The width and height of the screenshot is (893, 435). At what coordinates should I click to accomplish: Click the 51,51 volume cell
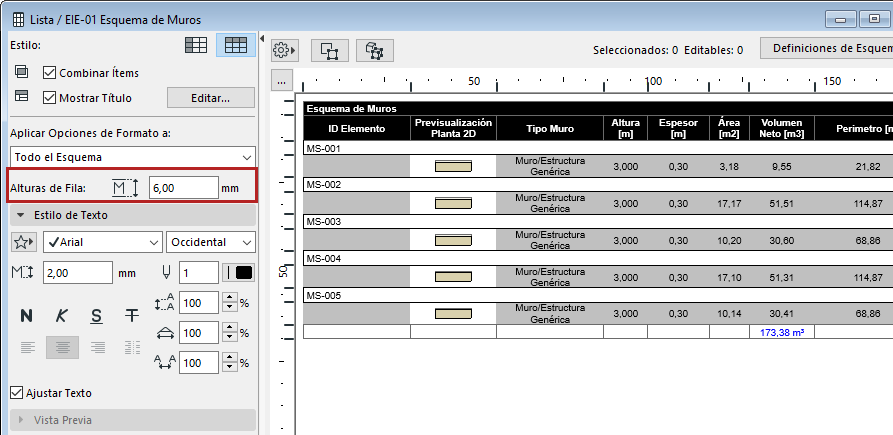click(781, 204)
